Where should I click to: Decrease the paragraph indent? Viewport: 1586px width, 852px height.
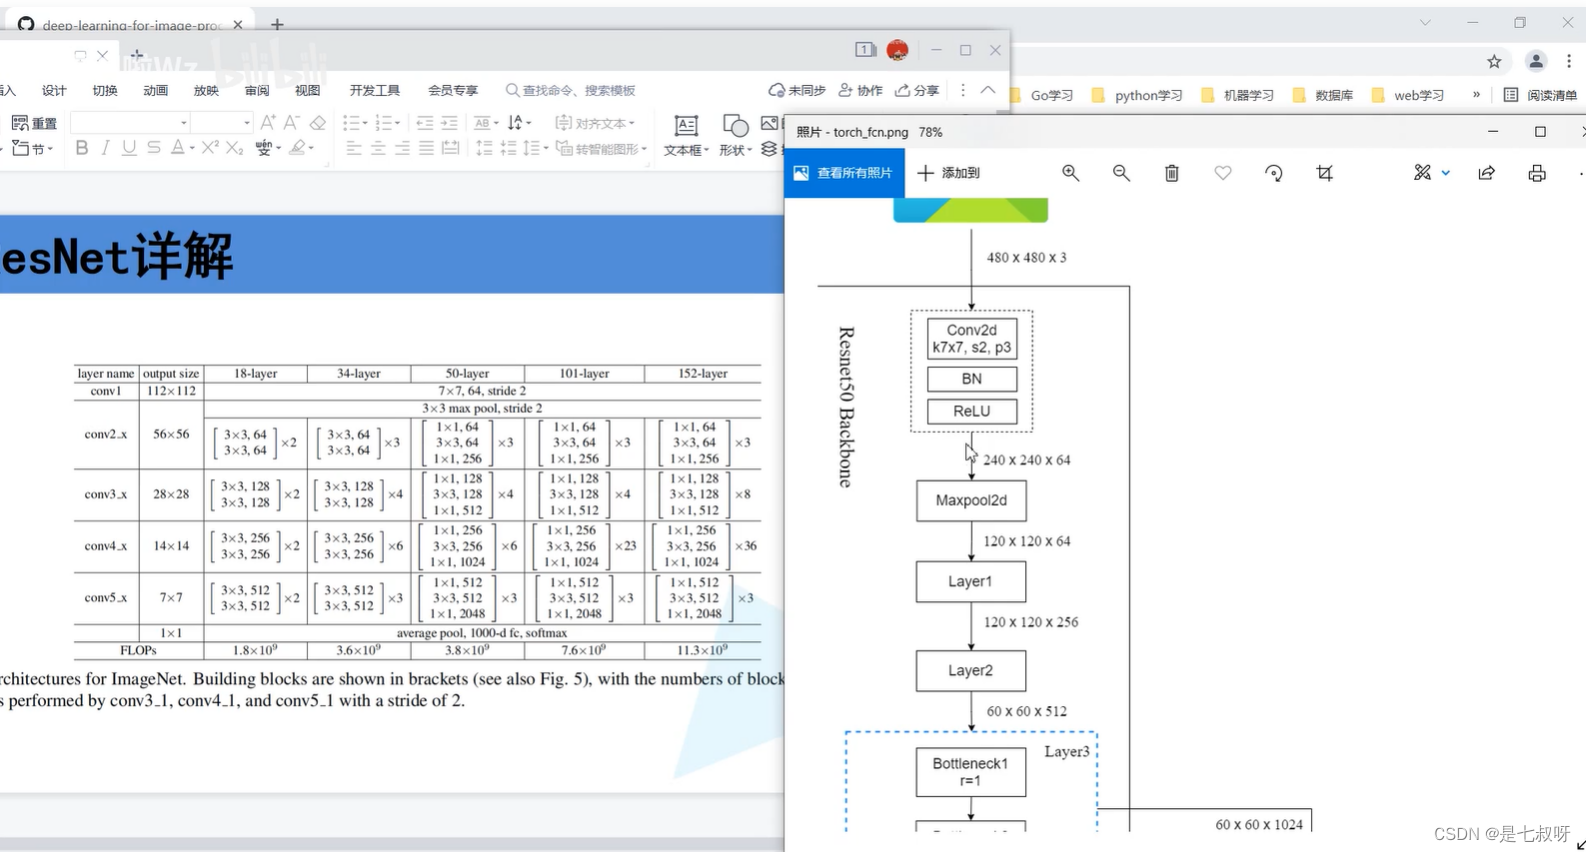pyautogui.click(x=424, y=123)
